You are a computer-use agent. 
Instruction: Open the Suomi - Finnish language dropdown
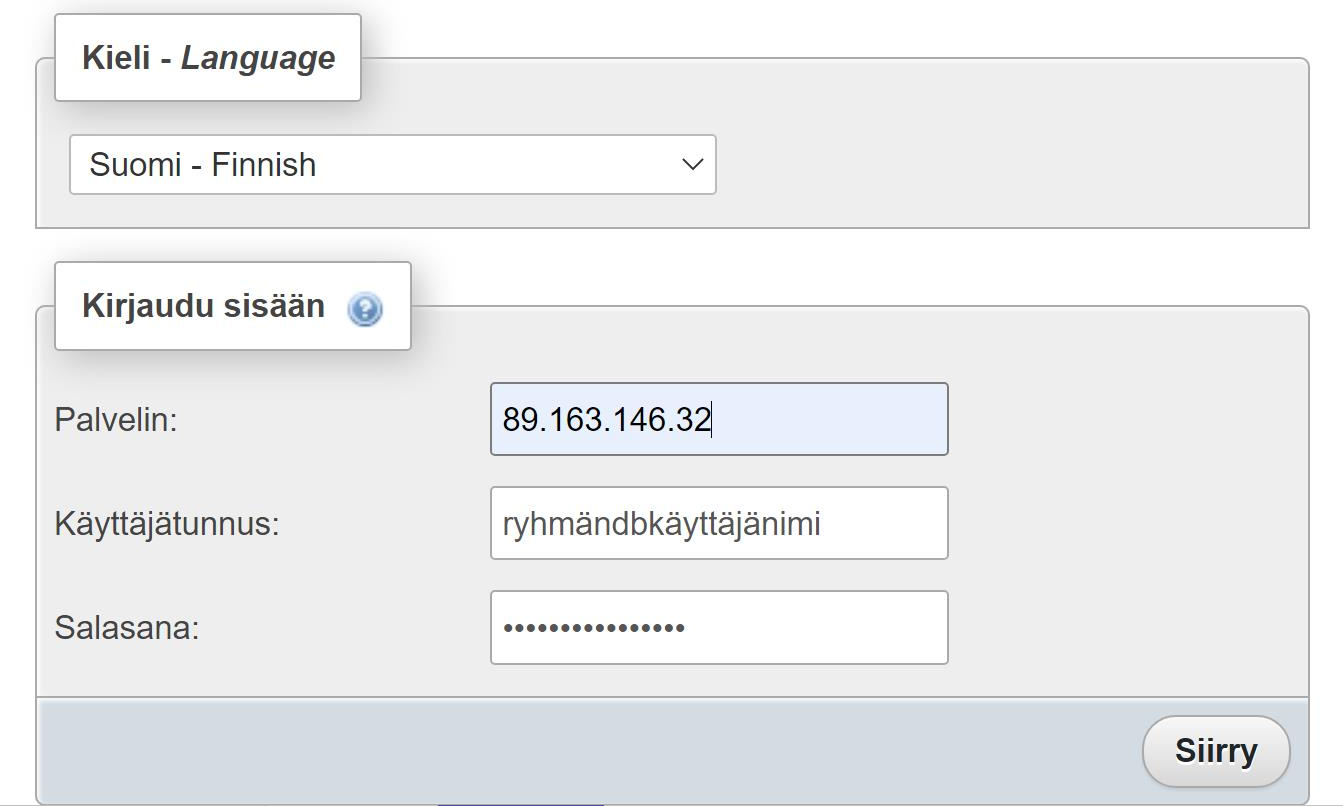point(393,164)
